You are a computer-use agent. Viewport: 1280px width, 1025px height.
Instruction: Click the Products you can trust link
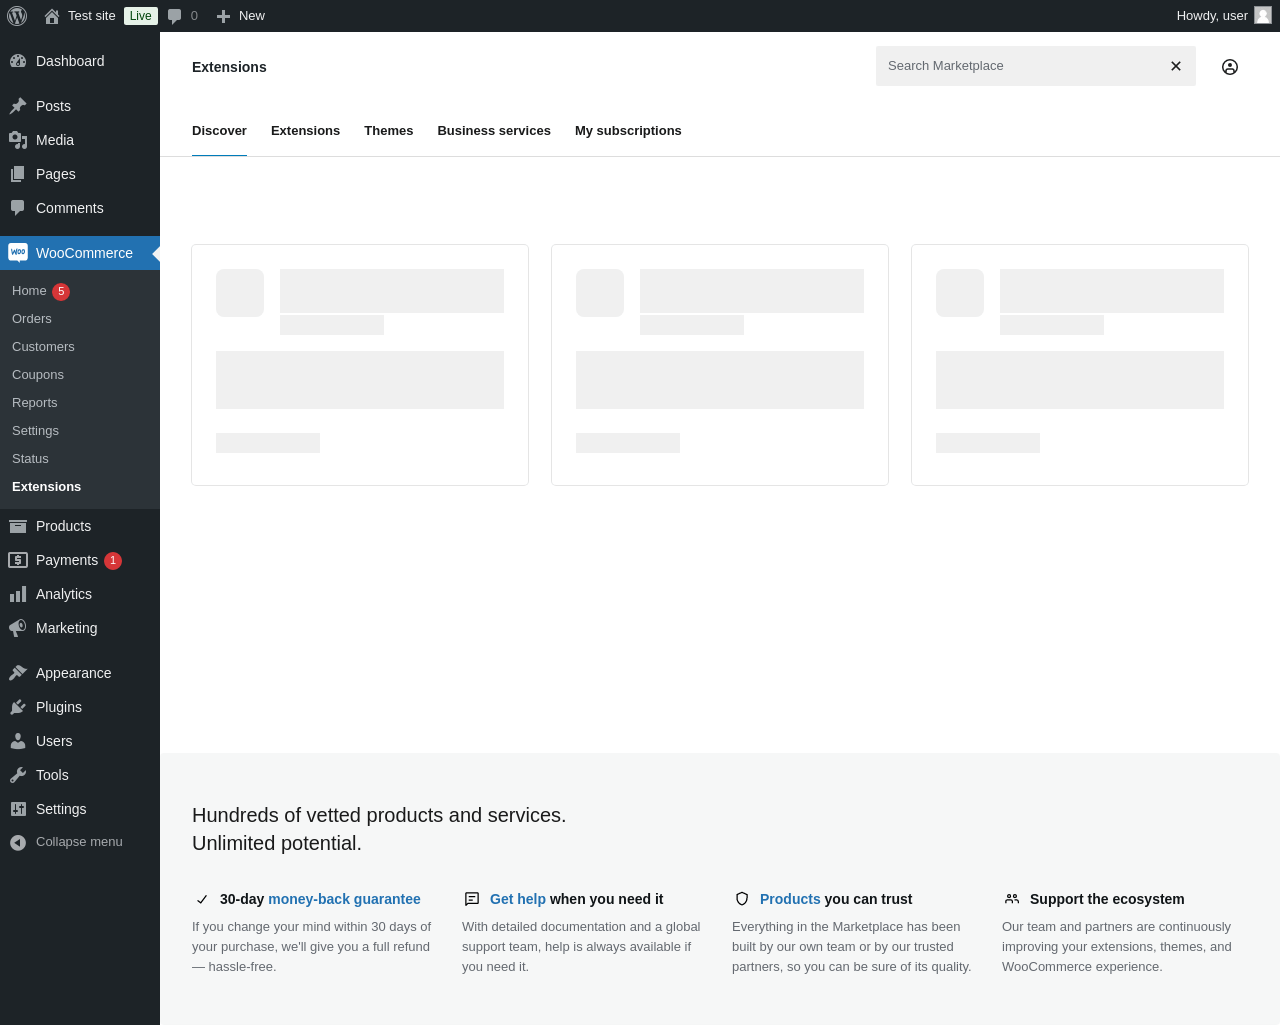click(790, 899)
